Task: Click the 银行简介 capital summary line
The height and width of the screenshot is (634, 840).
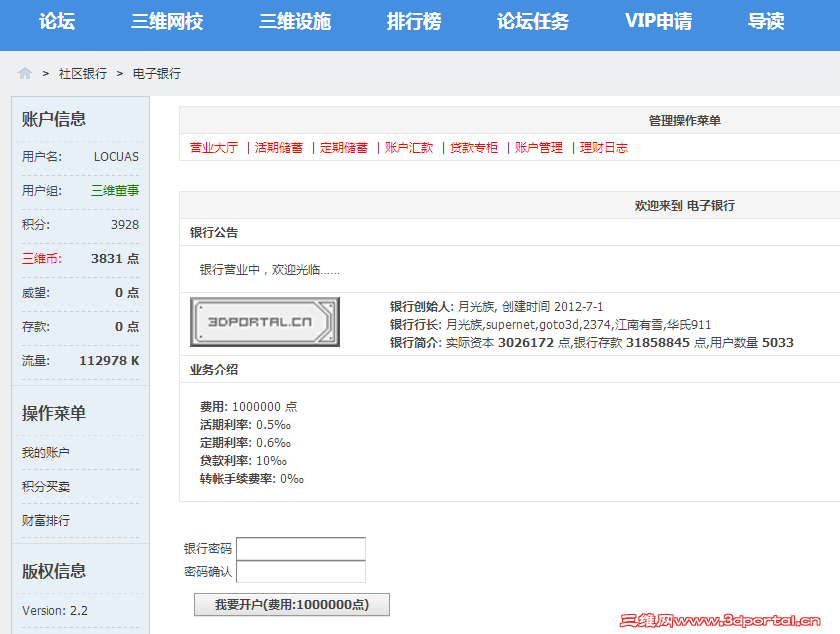Action: pos(591,342)
